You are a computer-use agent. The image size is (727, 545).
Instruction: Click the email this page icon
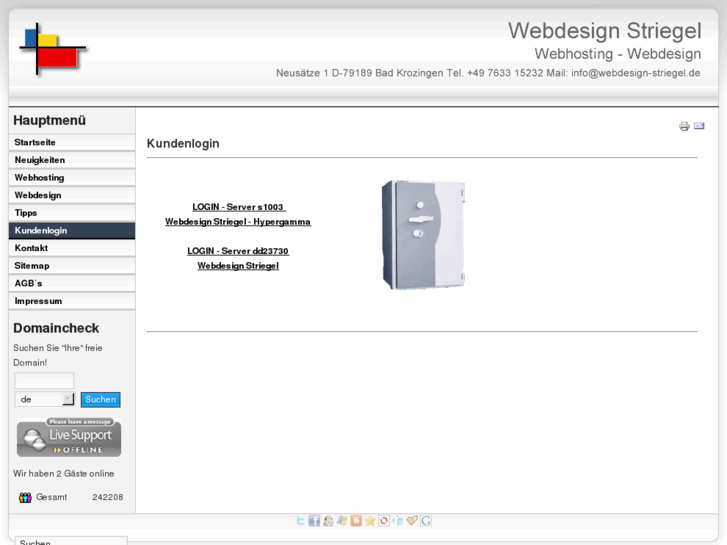click(699, 126)
